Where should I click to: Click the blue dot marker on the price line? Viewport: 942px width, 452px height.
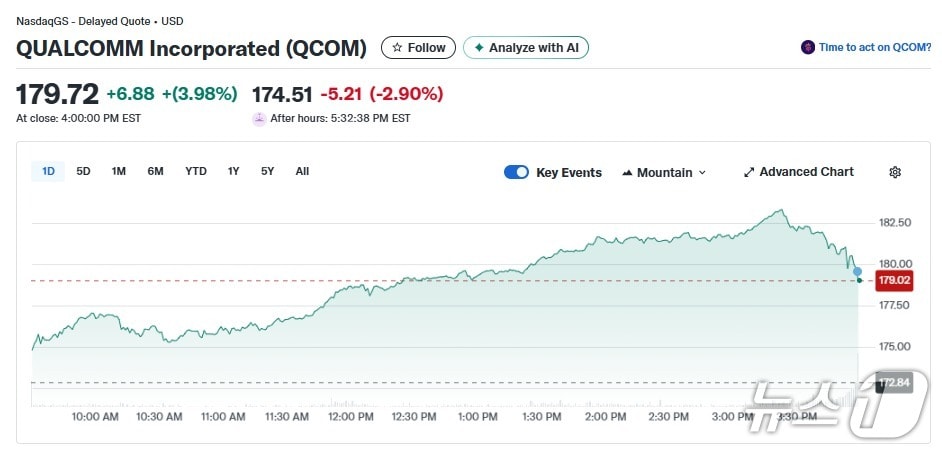click(x=857, y=272)
